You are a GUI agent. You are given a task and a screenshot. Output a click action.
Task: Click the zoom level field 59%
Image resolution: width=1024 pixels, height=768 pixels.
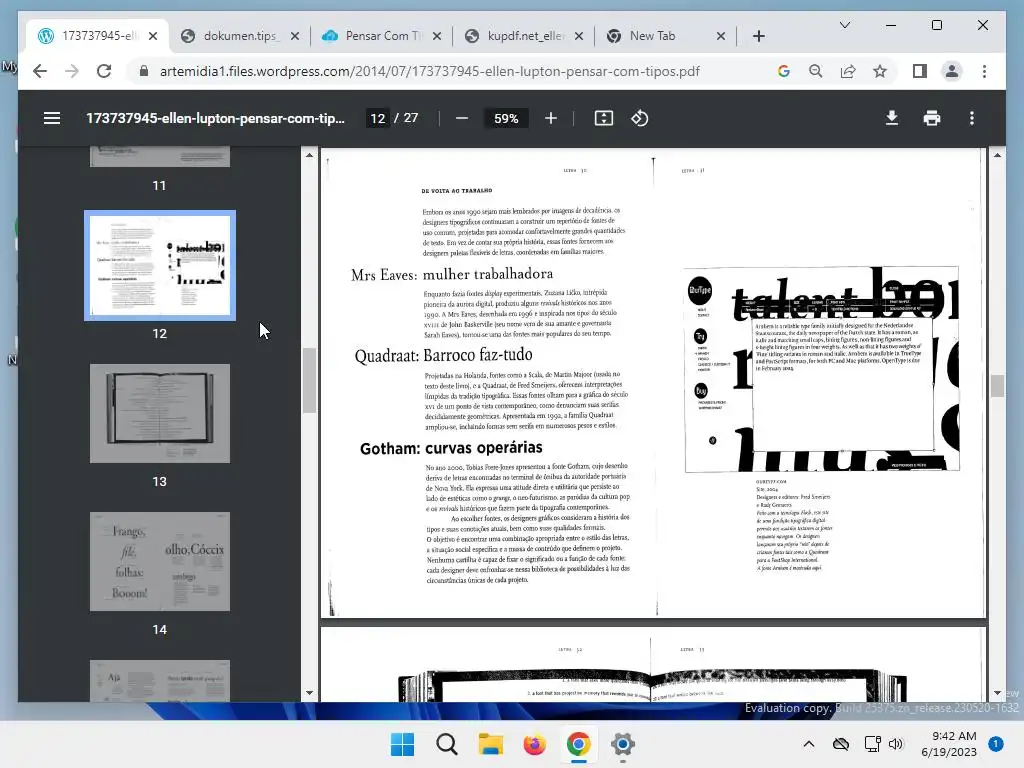click(x=506, y=118)
